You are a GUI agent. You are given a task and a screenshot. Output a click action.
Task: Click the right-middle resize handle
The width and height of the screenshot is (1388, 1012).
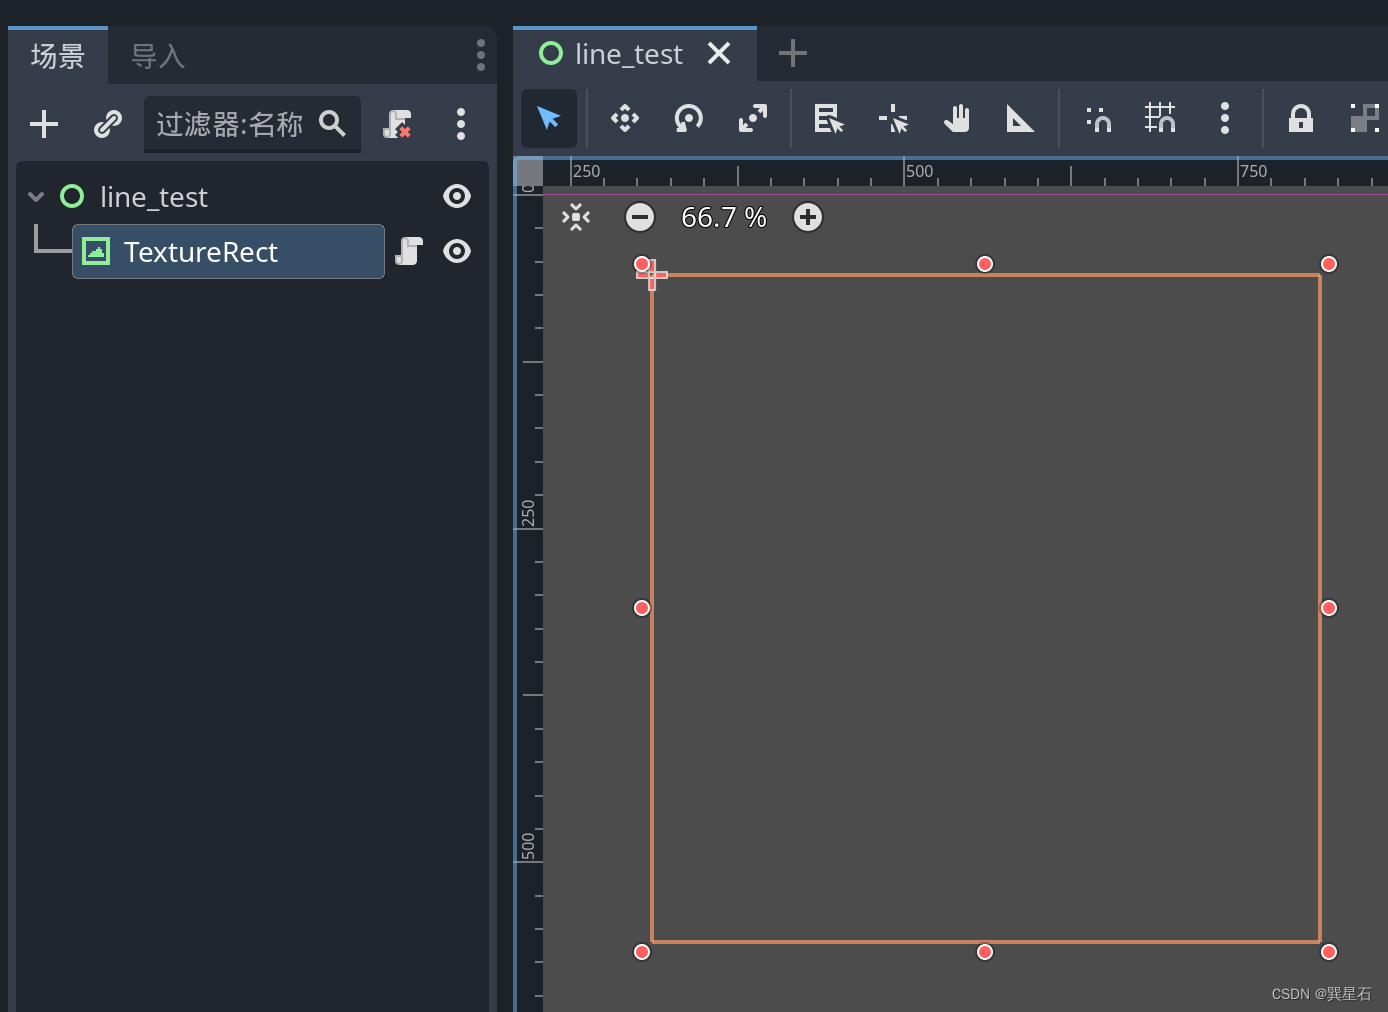tap(1329, 608)
